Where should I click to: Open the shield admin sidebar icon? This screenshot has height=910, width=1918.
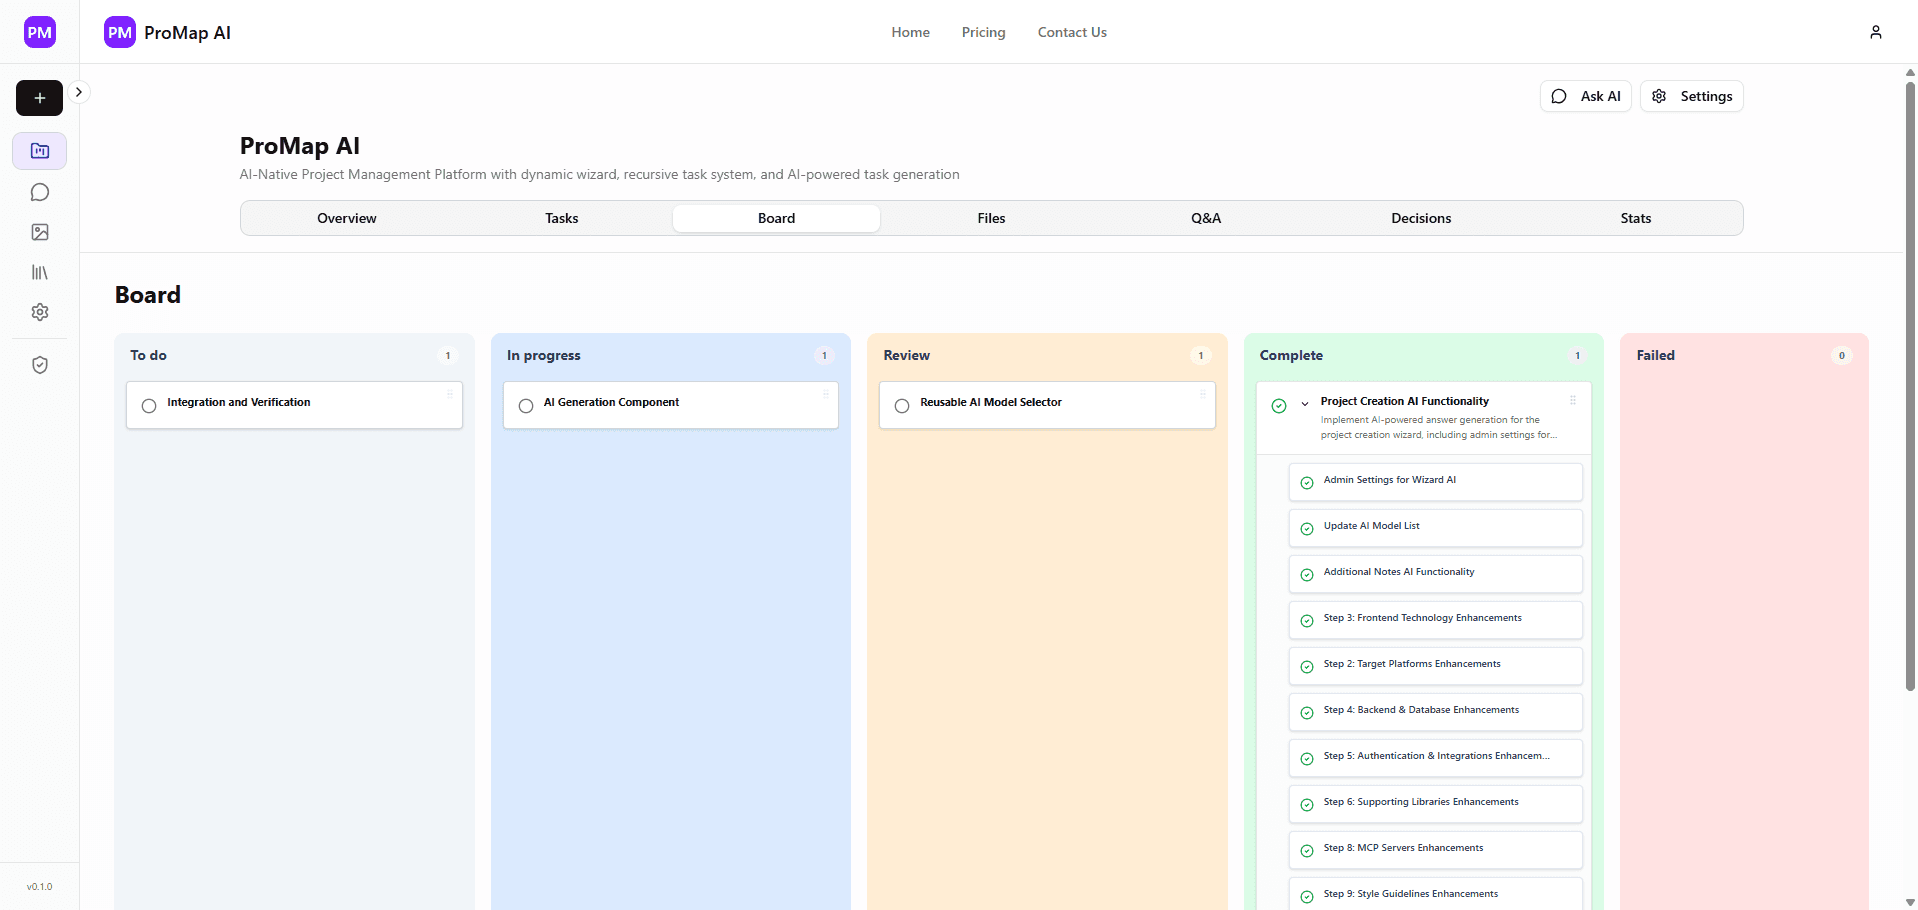point(40,365)
